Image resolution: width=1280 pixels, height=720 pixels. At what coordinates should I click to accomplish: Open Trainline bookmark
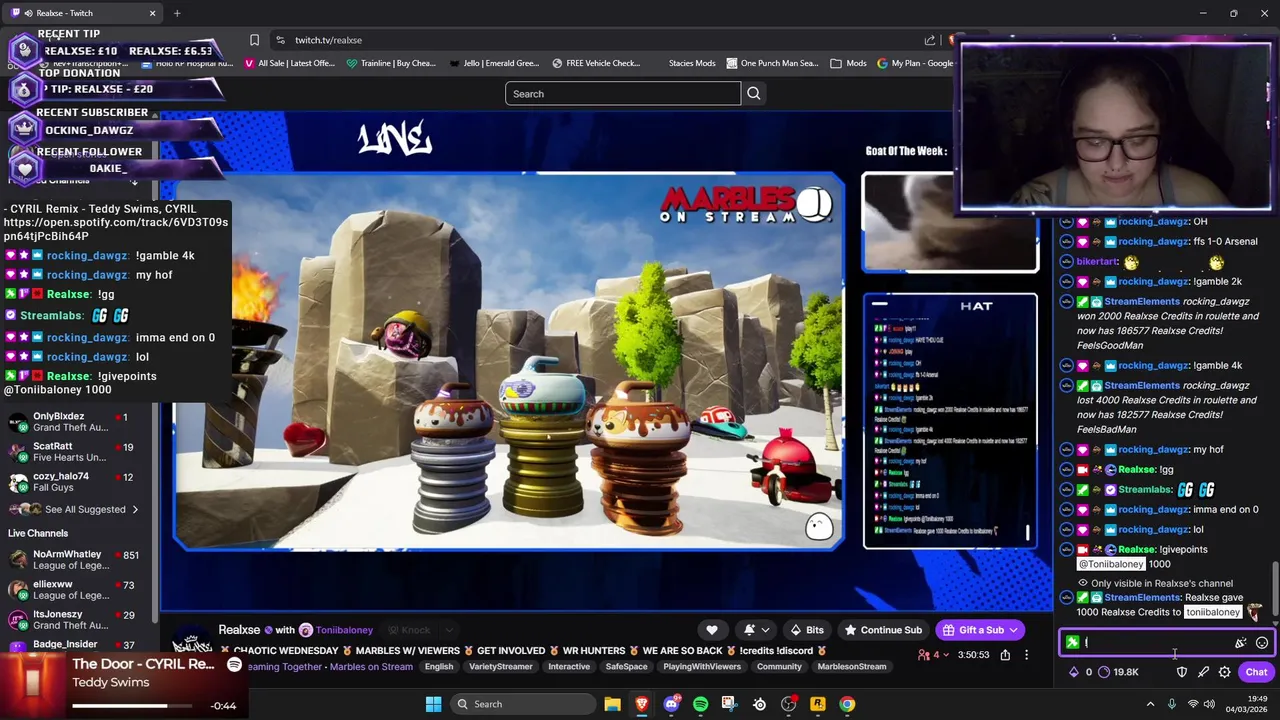[390, 63]
